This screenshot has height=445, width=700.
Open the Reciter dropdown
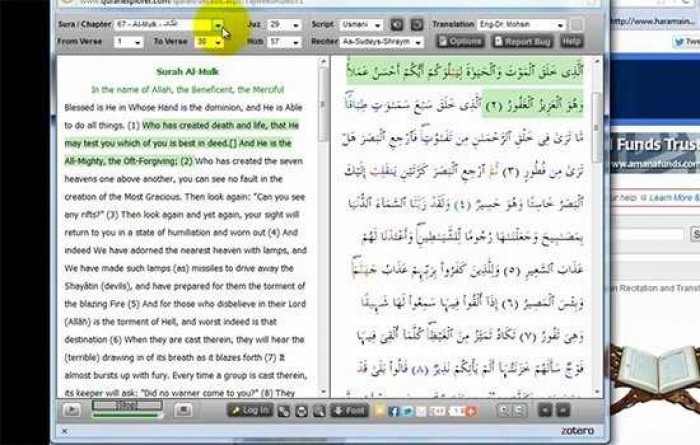pyautogui.click(x=381, y=42)
